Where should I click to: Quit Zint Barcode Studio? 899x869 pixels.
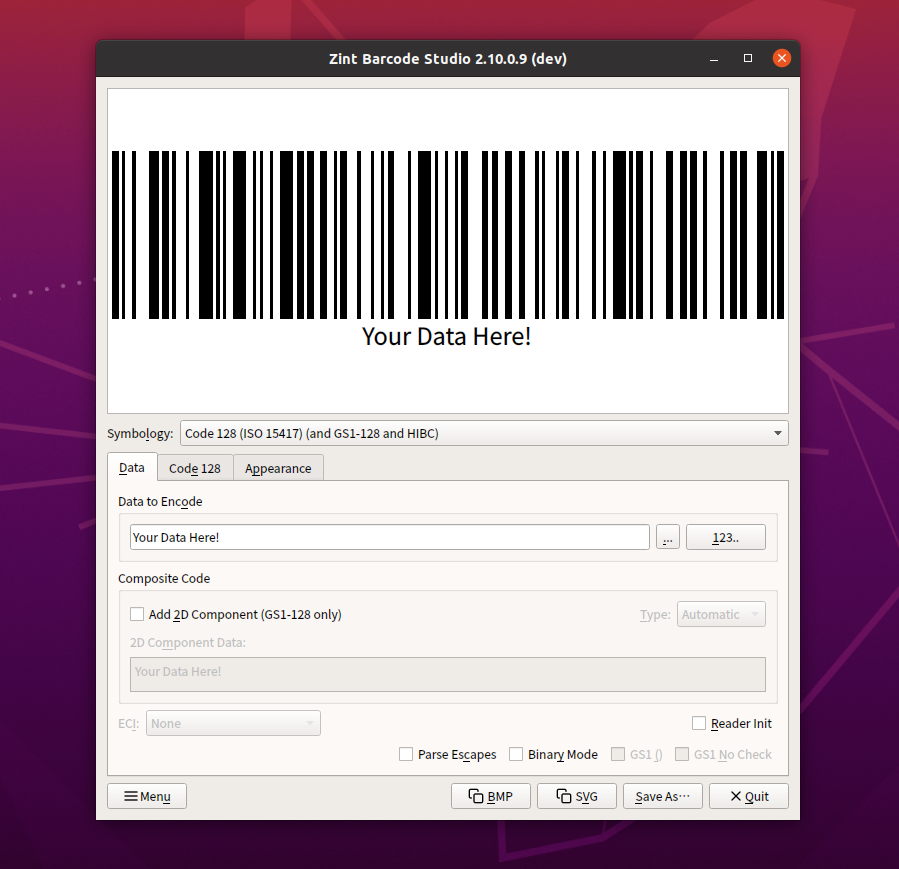coord(748,796)
